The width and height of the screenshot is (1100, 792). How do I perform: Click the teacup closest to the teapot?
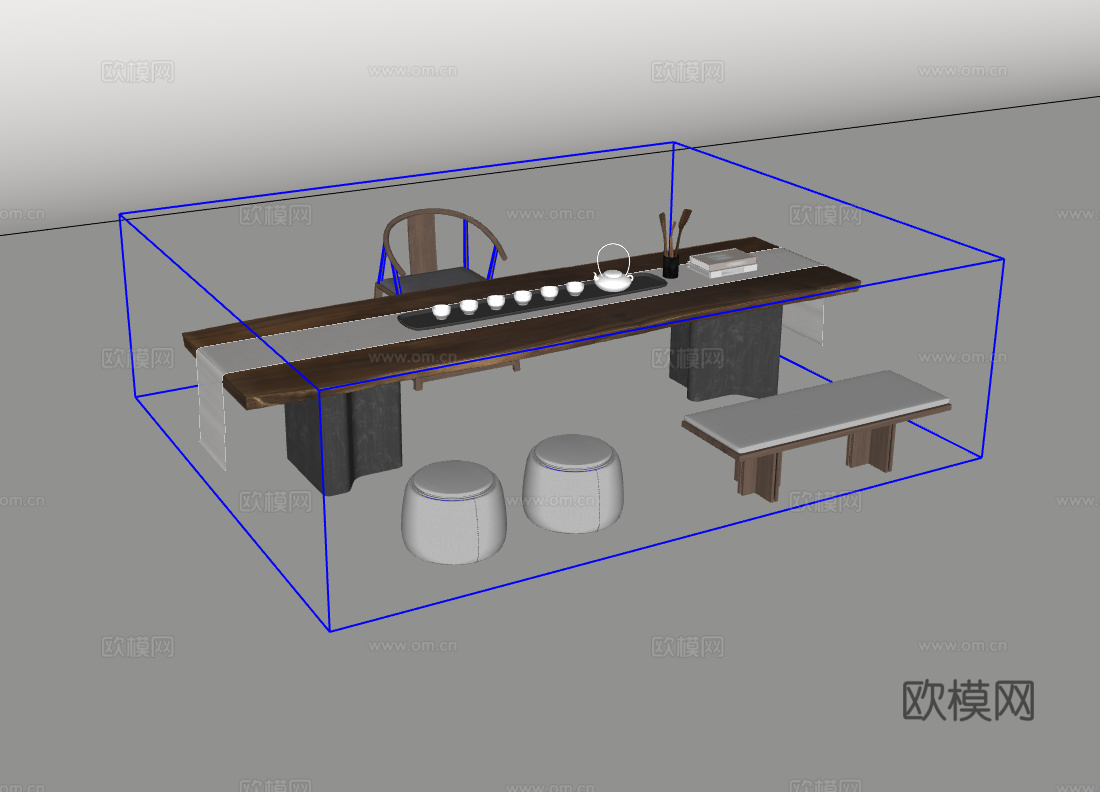(575, 288)
